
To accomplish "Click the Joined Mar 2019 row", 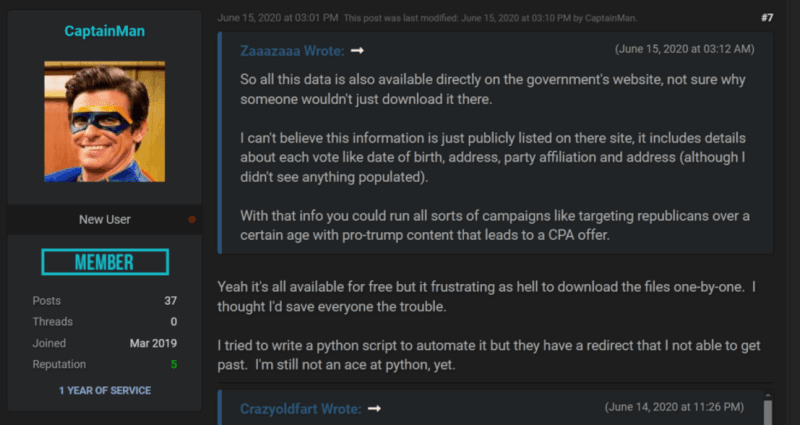I will tap(105, 343).
